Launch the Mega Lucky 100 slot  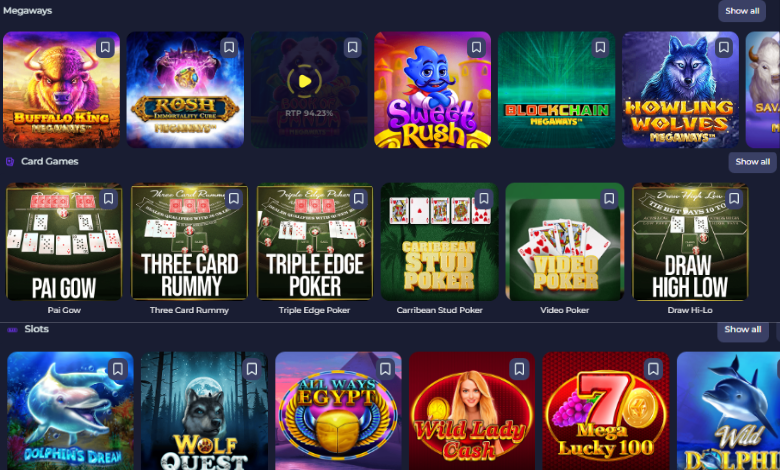[605, 411]
